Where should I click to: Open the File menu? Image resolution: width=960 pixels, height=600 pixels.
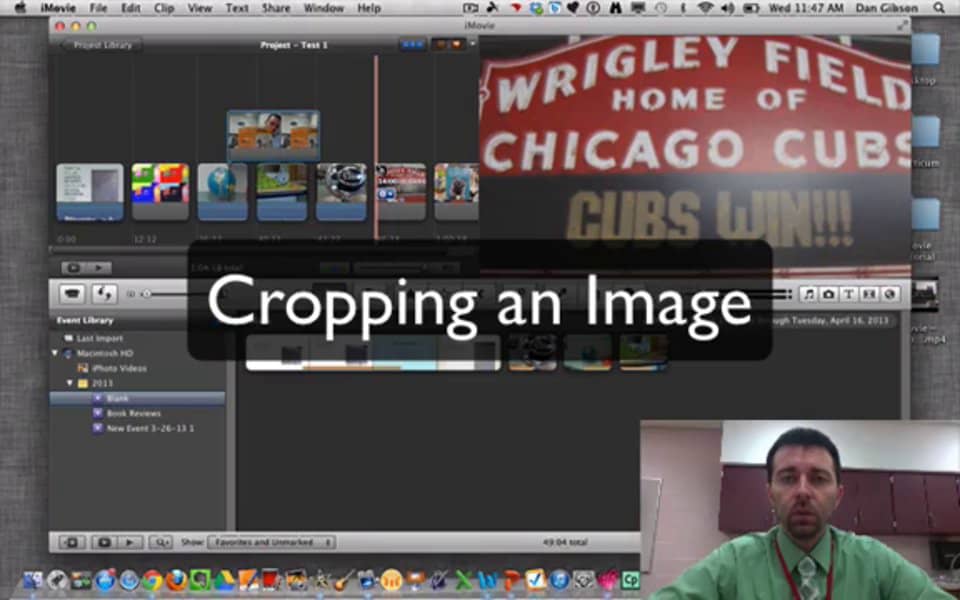coord(98,8)
